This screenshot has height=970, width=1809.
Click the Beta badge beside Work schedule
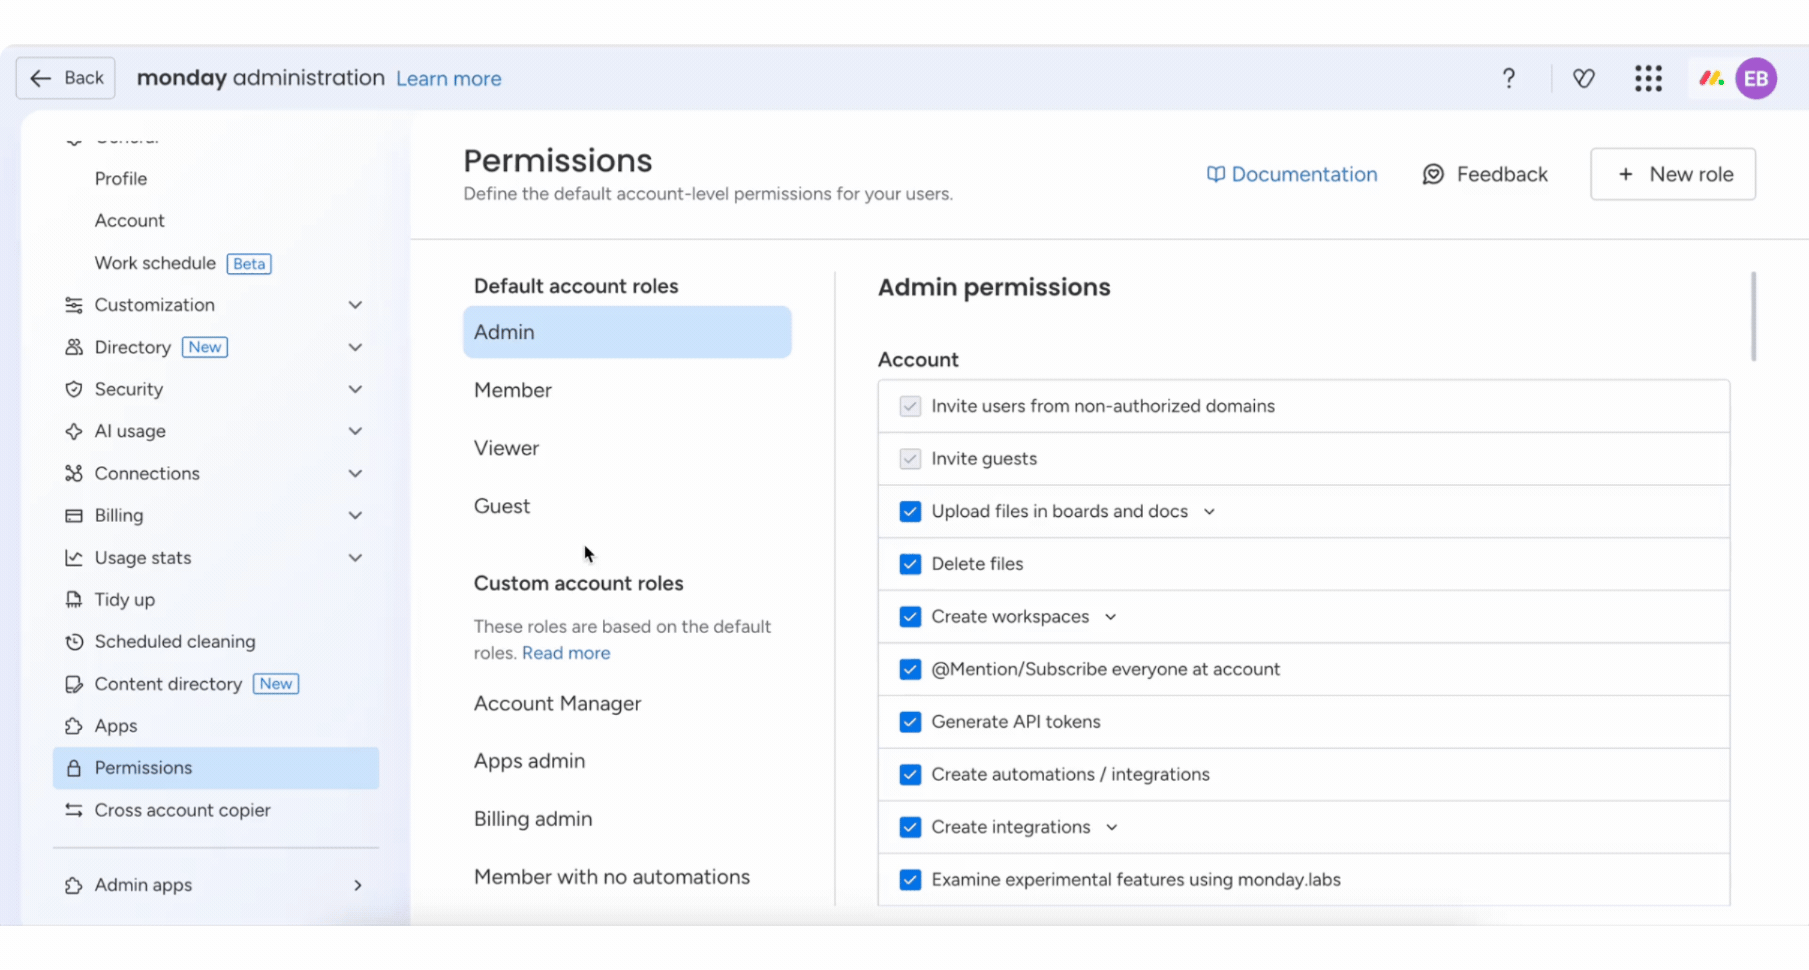[x=249, y=264]
